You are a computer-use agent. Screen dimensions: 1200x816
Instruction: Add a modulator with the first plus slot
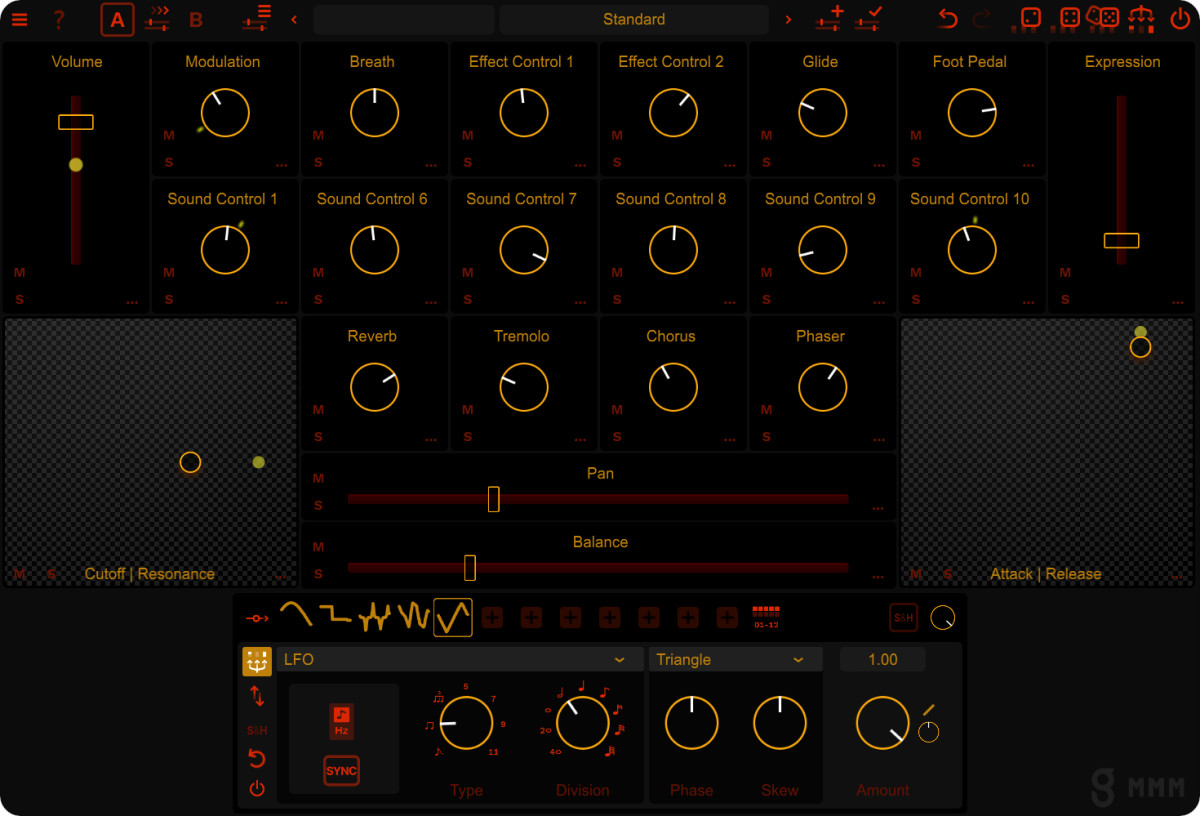[492, 618]
